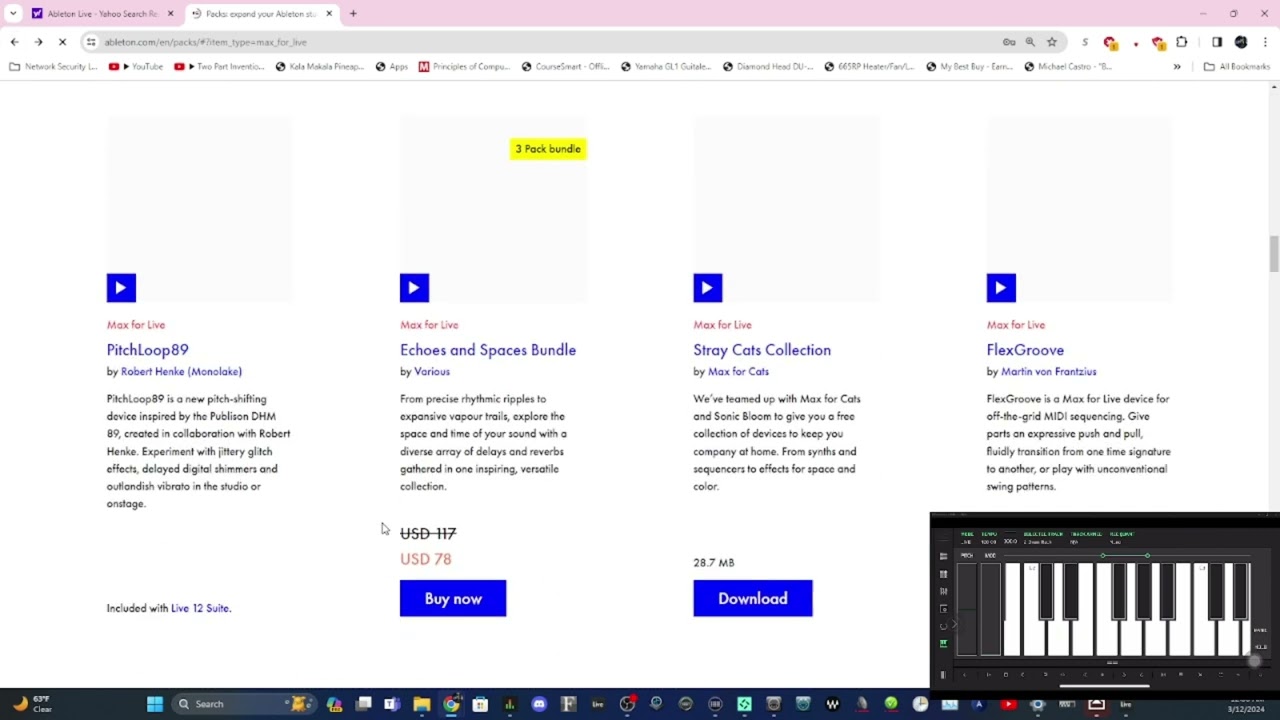
Task: Open the PitchLoop89 pack page
Action: click(147, 350)
